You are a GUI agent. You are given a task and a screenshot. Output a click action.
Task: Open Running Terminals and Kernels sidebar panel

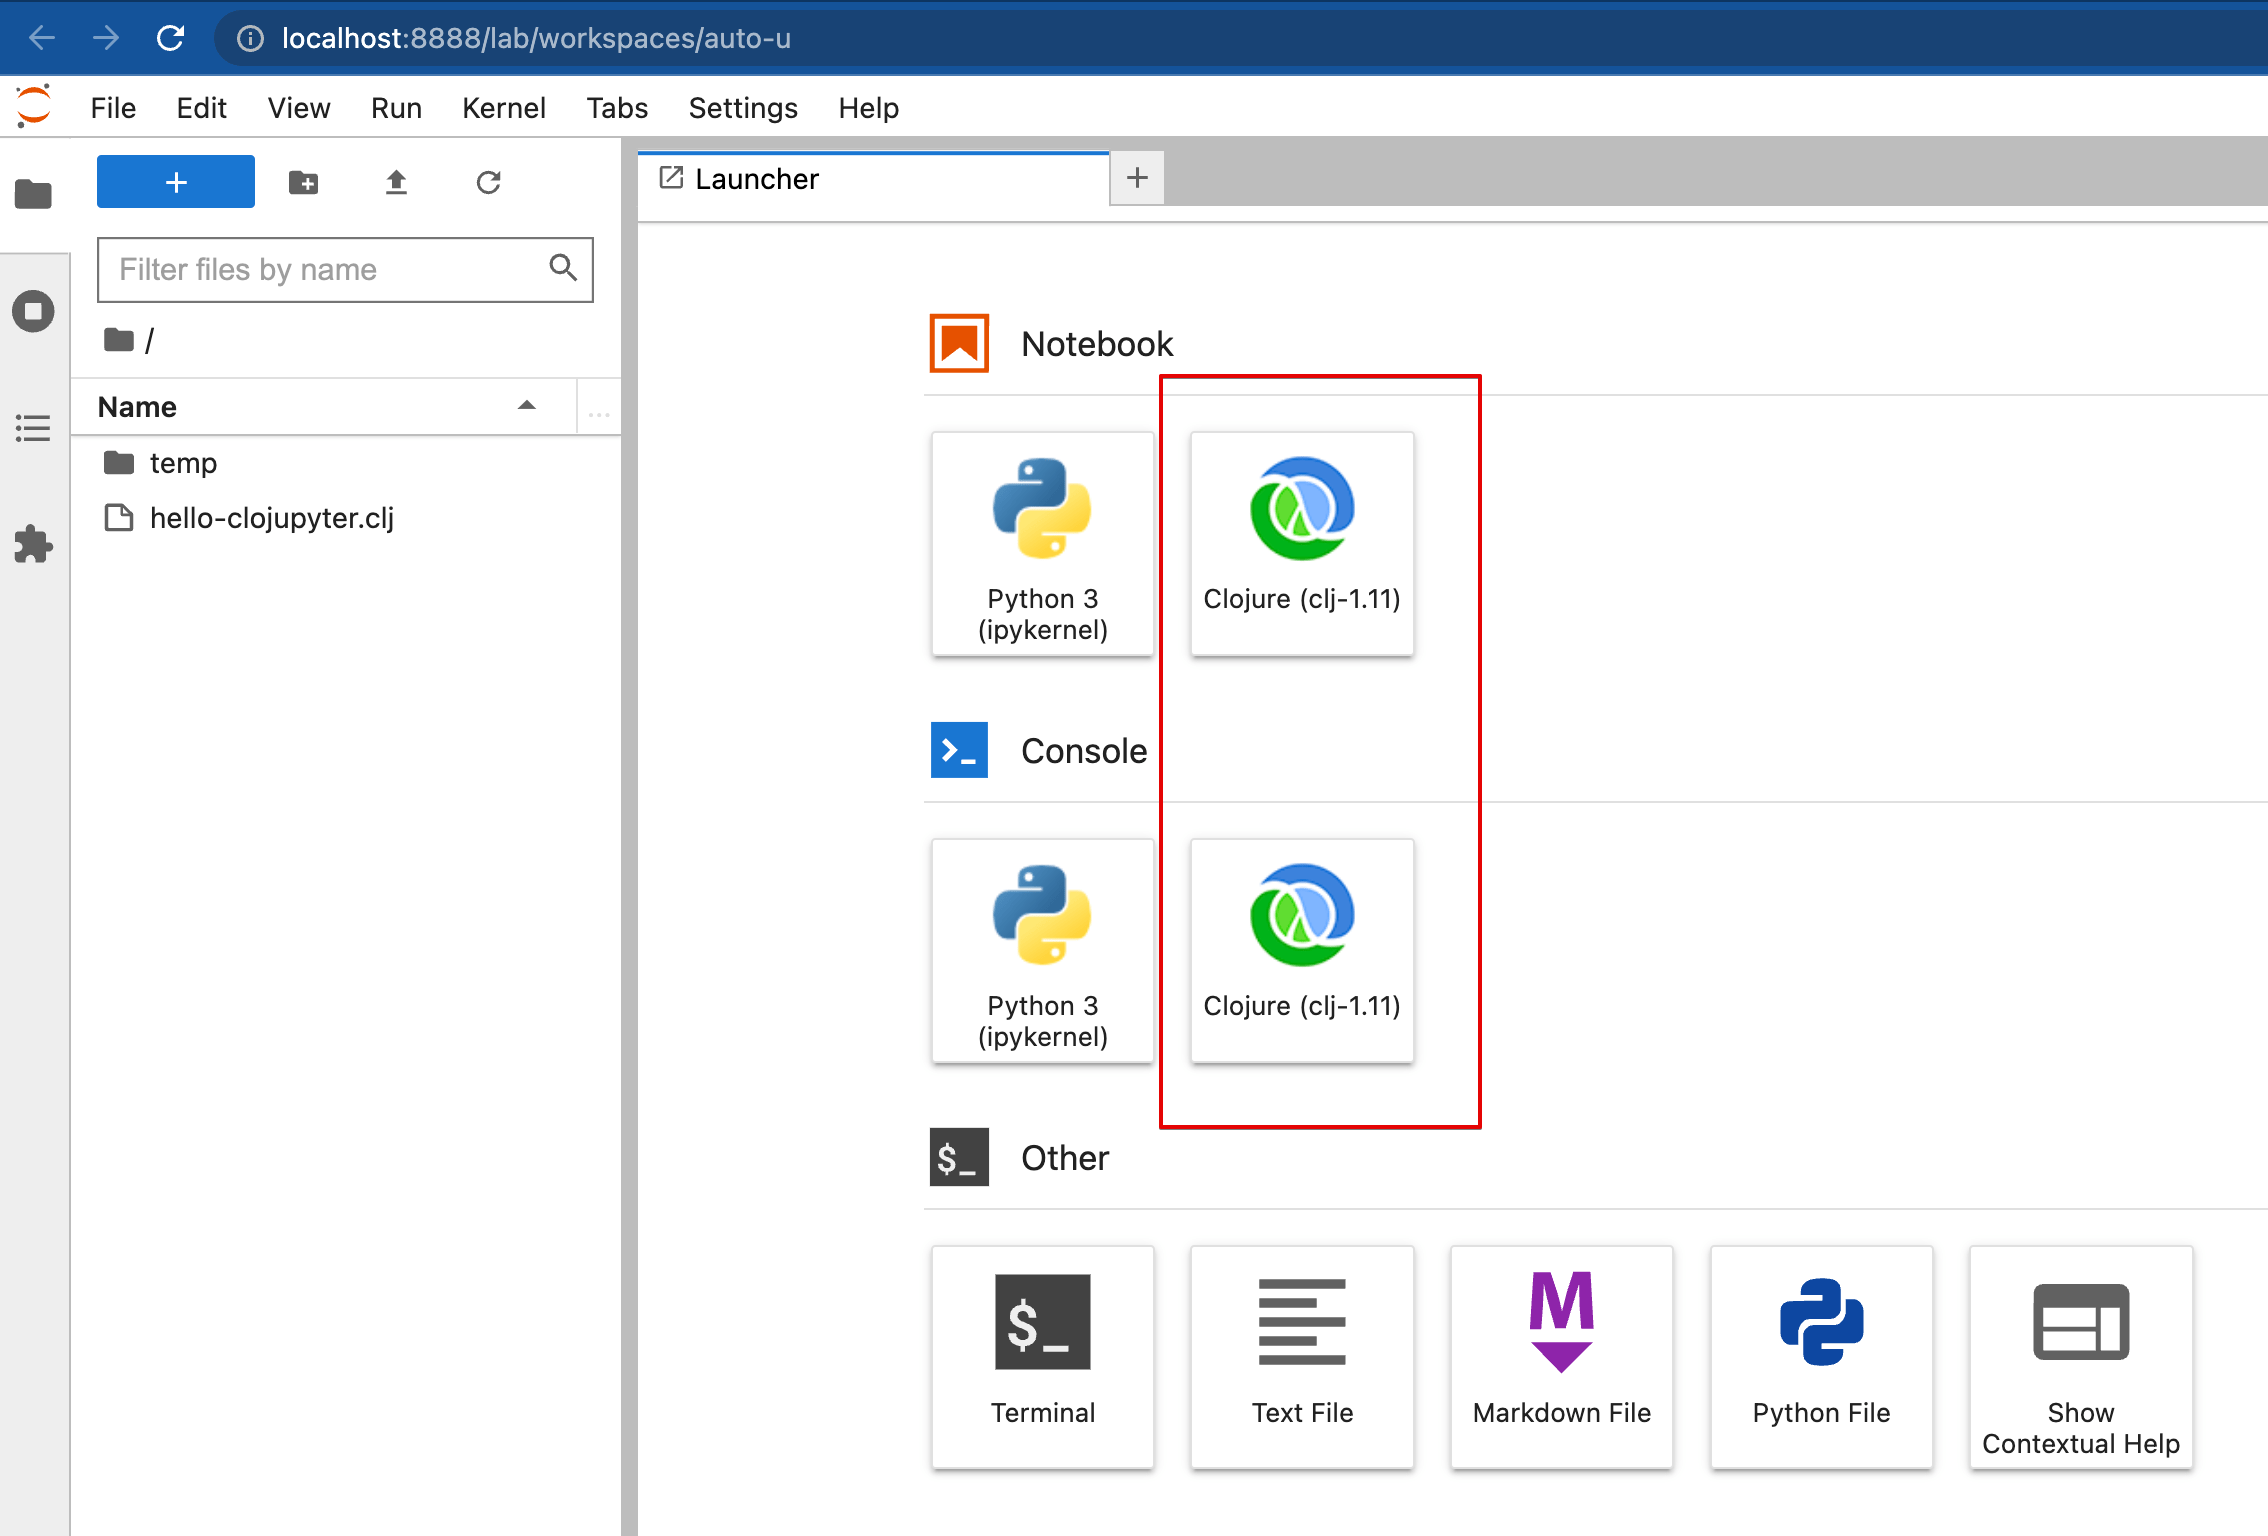coord(33,311)
